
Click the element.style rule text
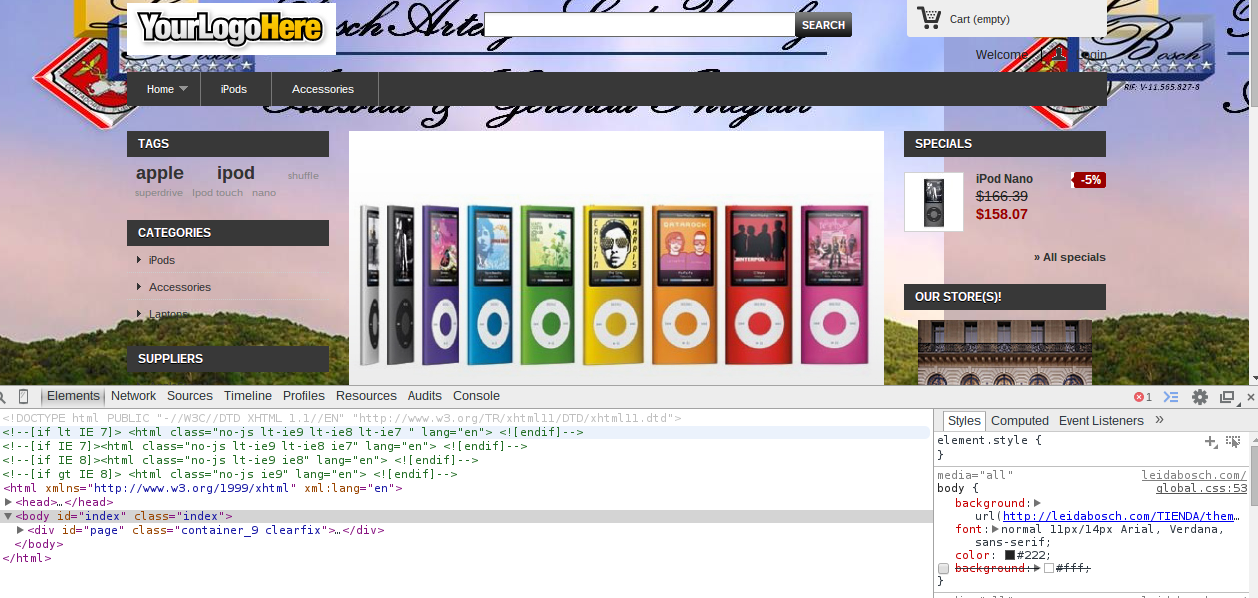click(x=989, y=440)
